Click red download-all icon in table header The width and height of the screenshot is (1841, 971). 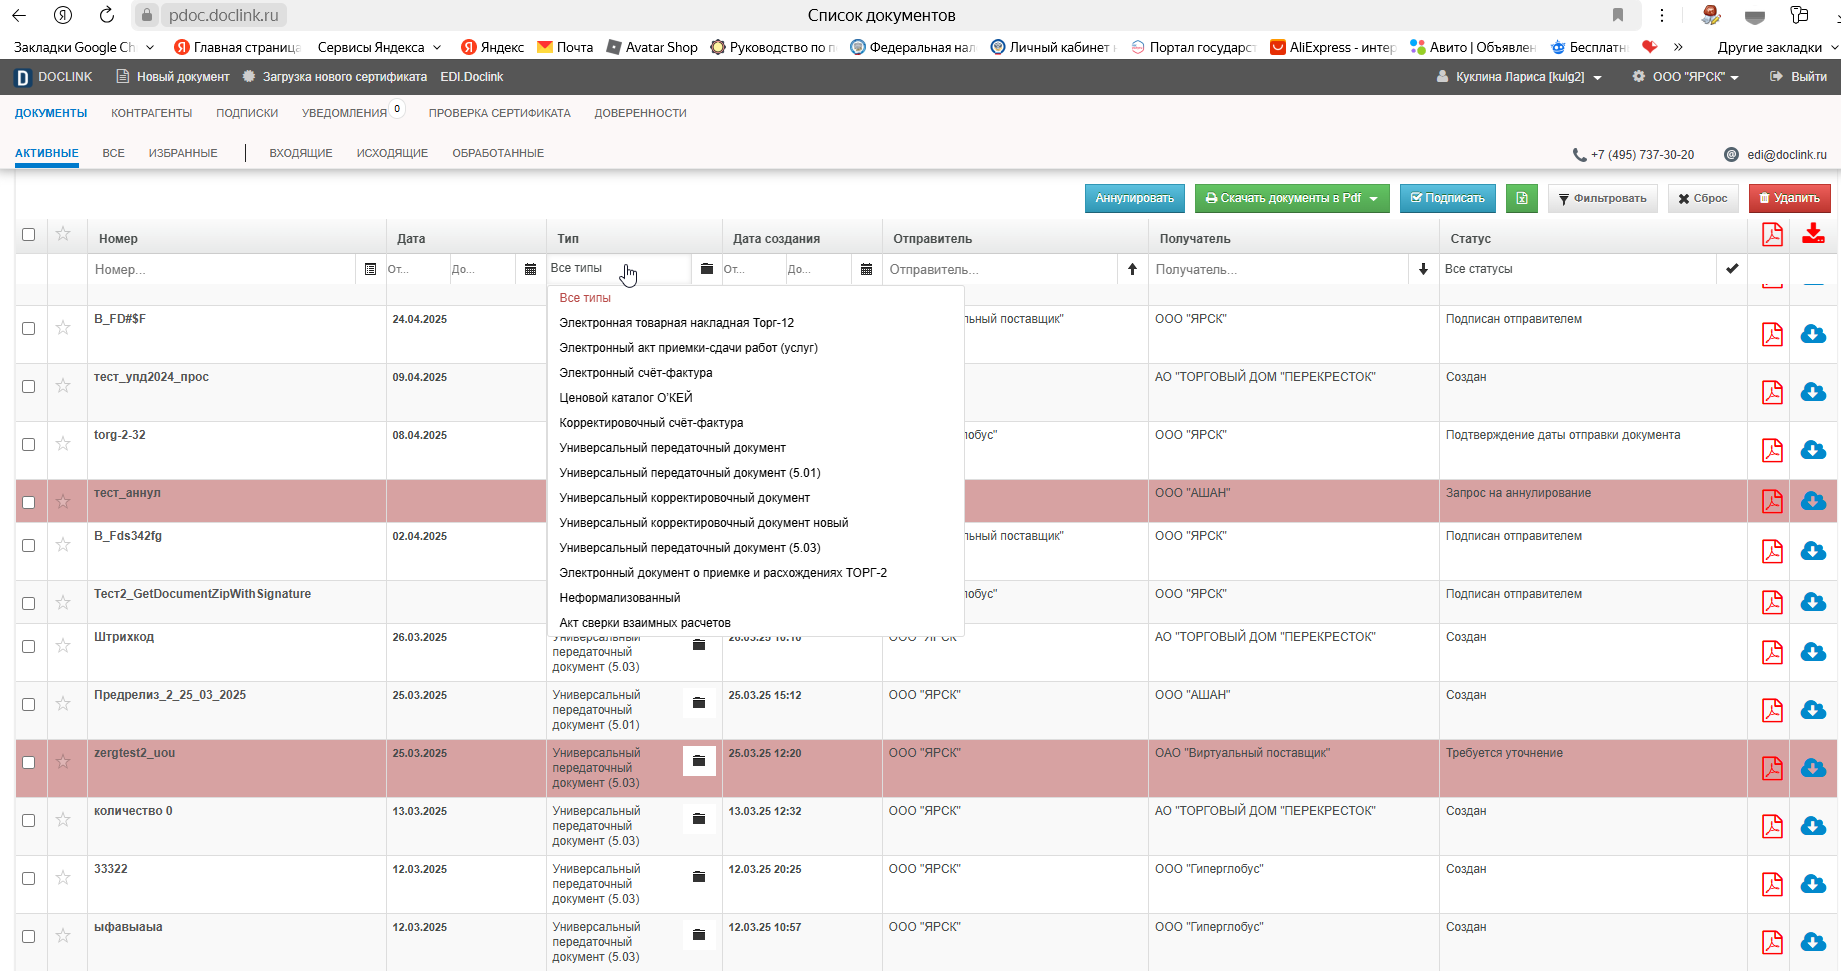pyautogui.click(x=1813, y=234)
